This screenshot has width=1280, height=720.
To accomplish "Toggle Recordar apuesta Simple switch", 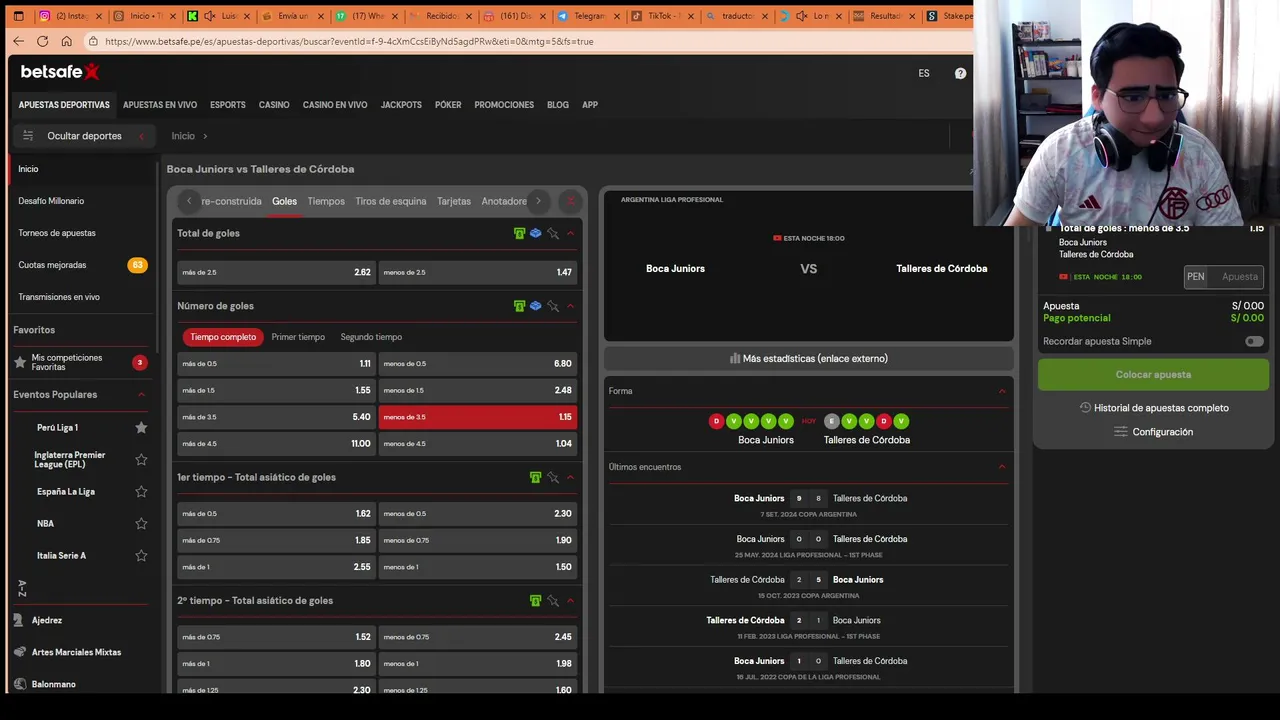I will (x=1254, y=342).
